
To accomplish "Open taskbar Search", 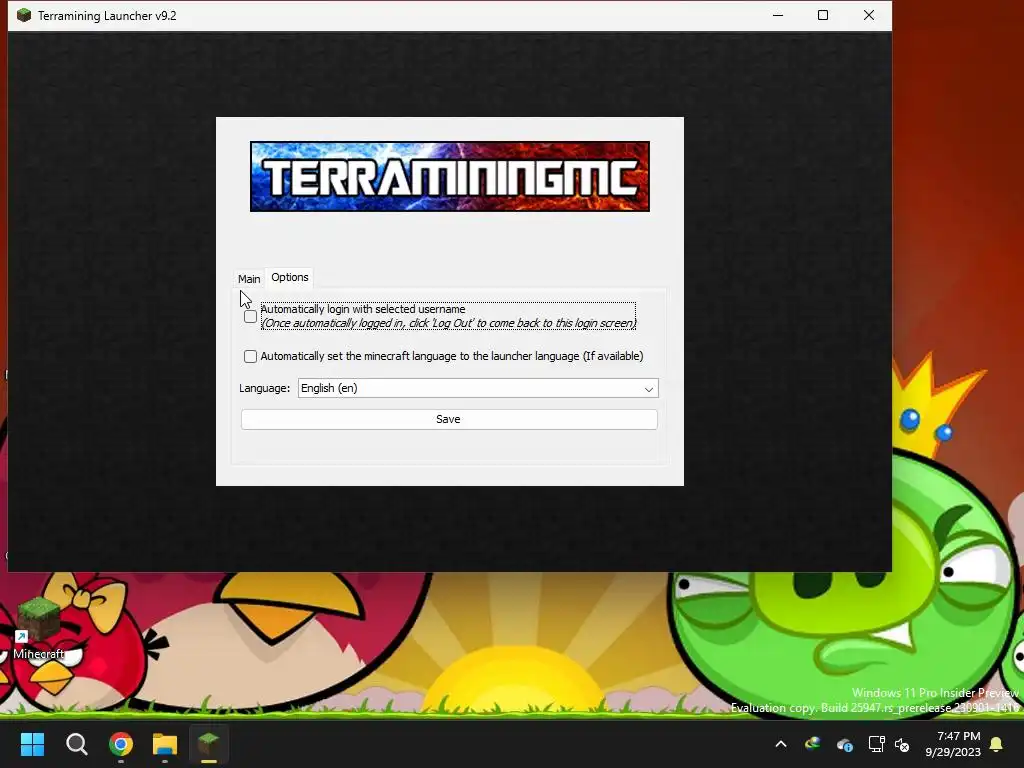I will tap(76, 744).
